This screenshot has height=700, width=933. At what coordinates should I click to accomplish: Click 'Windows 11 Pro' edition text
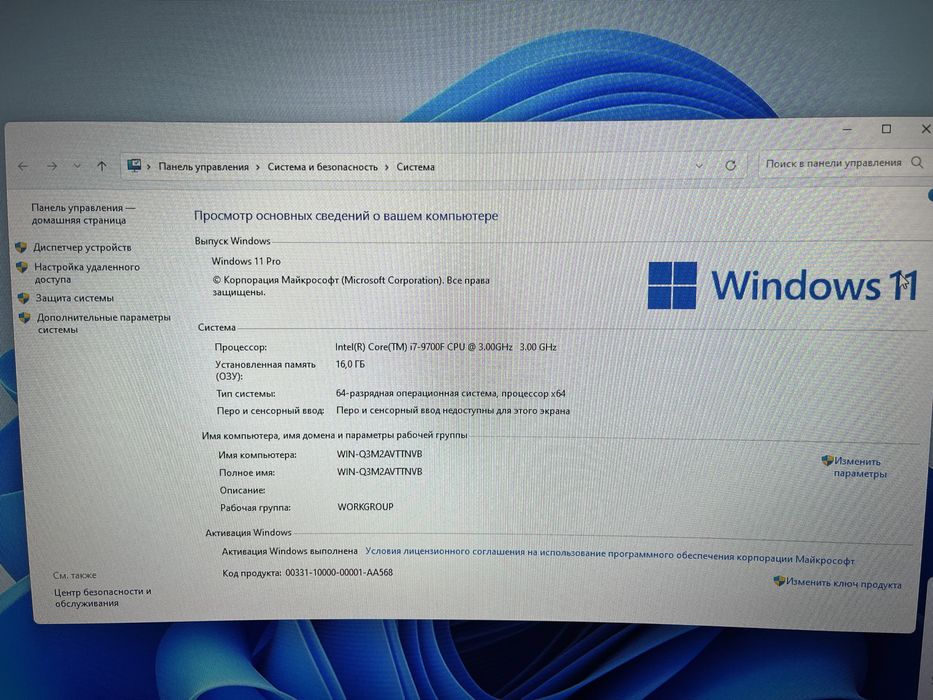point(246,261)
